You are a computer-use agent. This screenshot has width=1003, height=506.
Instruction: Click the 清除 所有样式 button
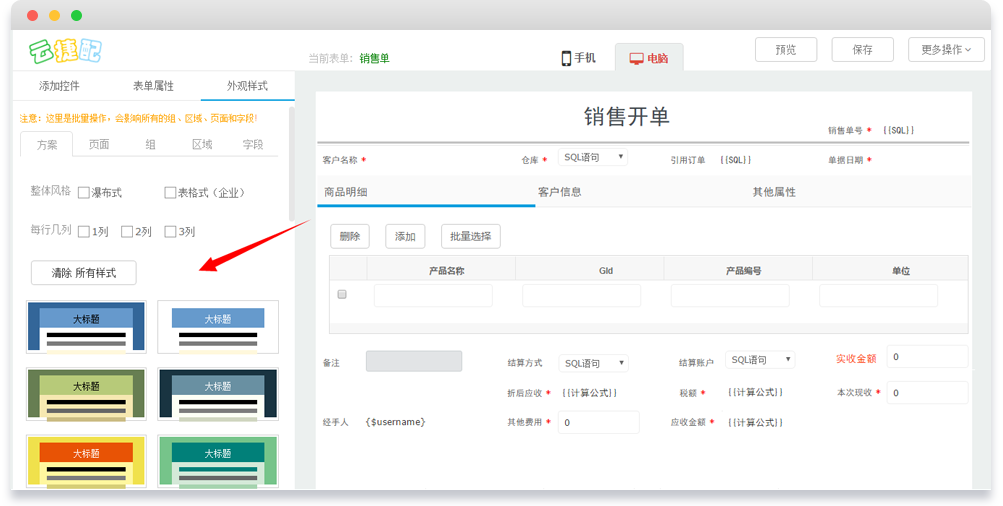click(83, 273)
